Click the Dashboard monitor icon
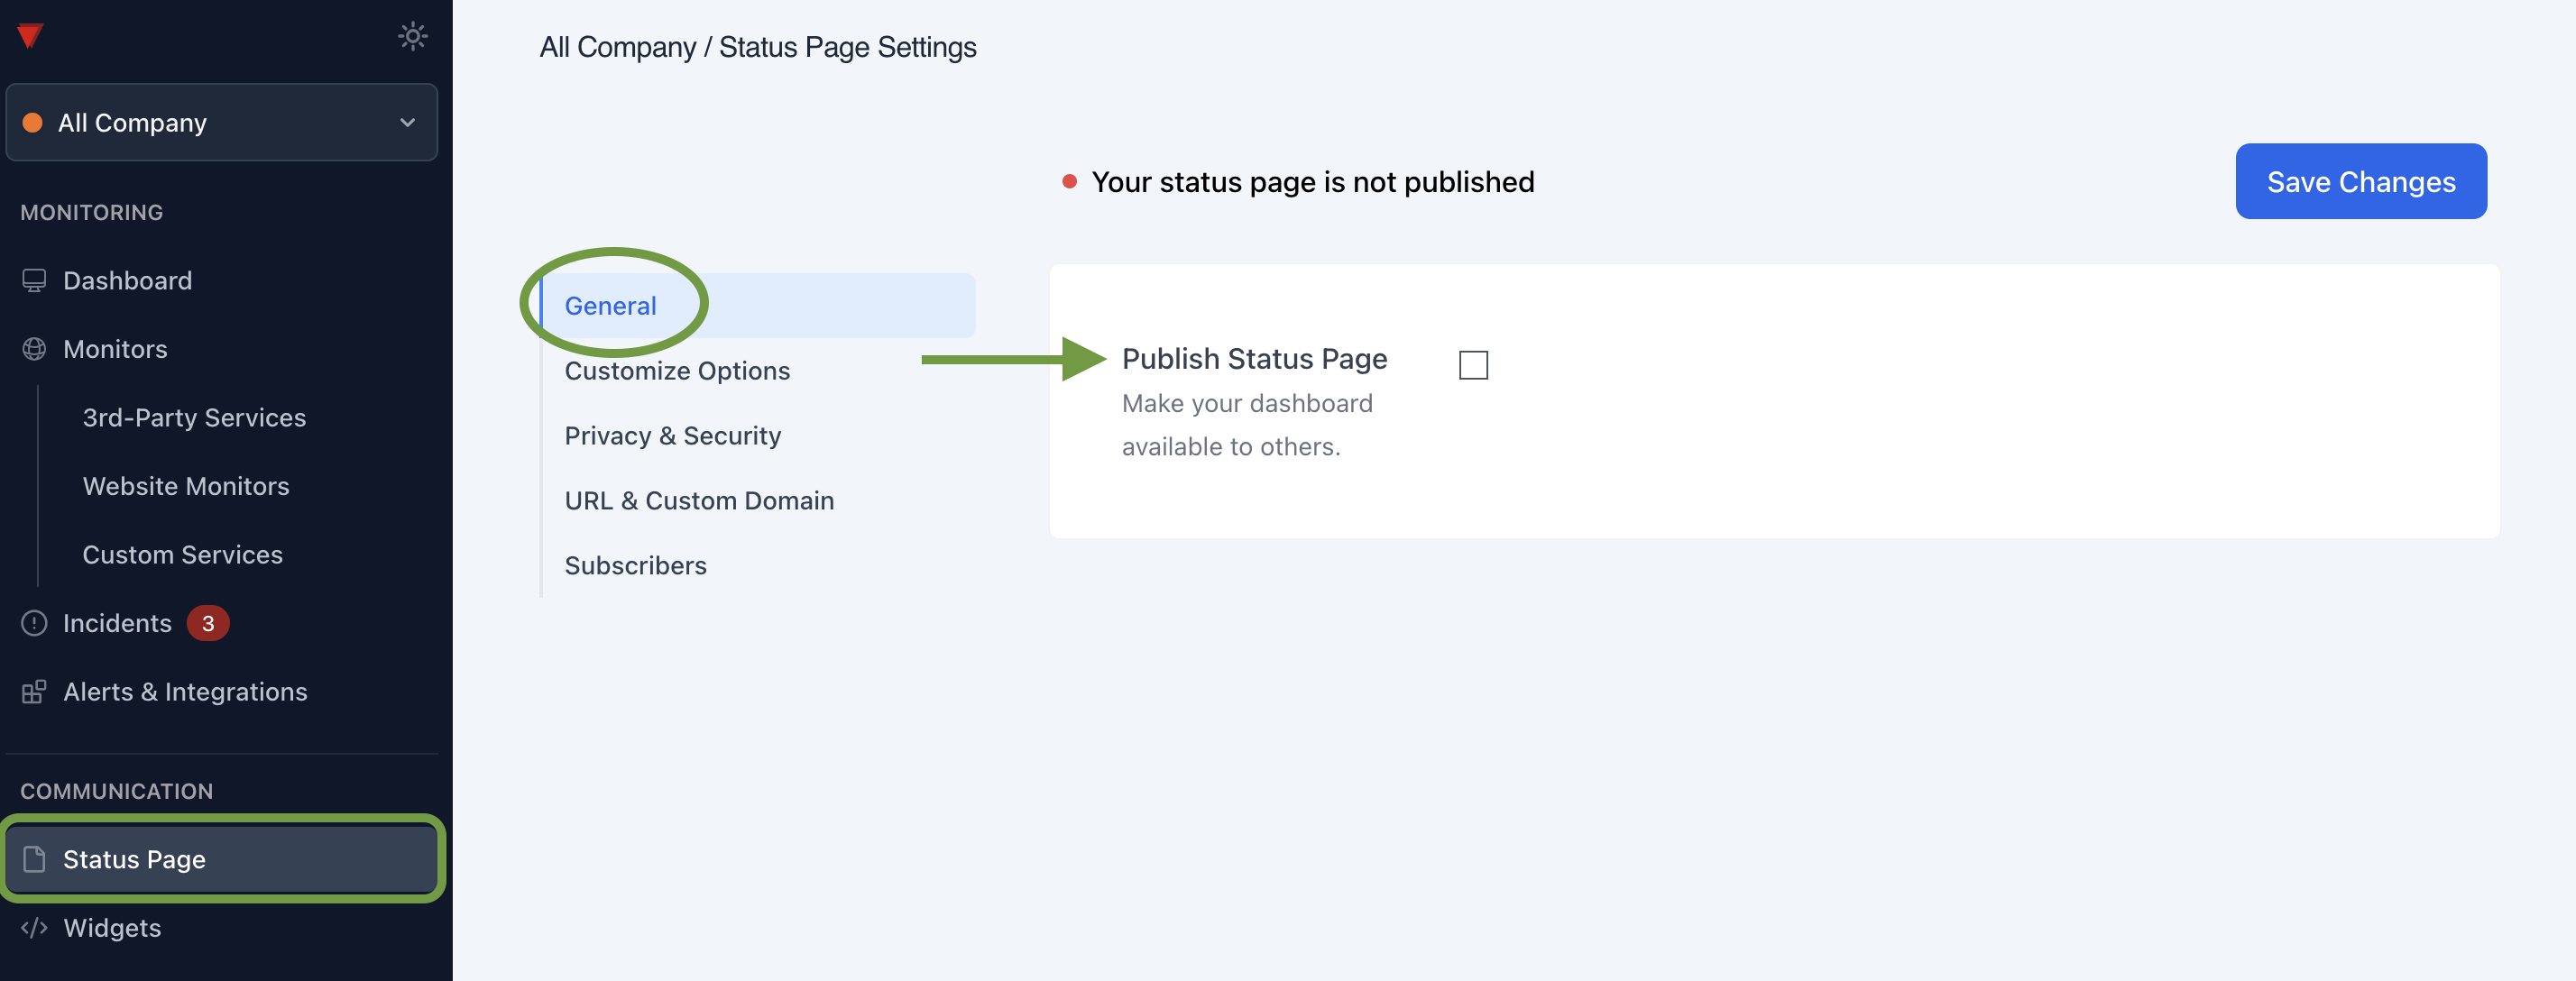Viewport: 2576px width, 981px height. tap(34, 281)
